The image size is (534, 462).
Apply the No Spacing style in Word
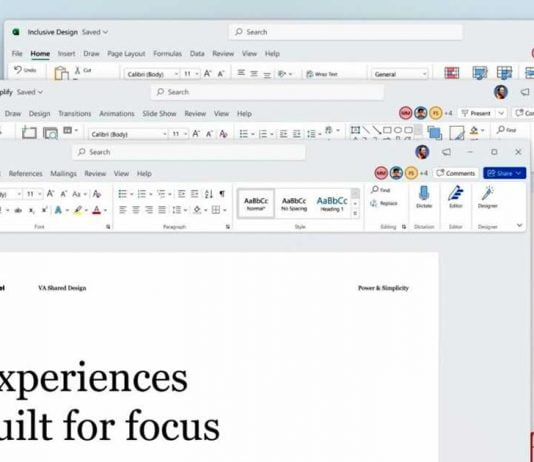pos(294,204)
